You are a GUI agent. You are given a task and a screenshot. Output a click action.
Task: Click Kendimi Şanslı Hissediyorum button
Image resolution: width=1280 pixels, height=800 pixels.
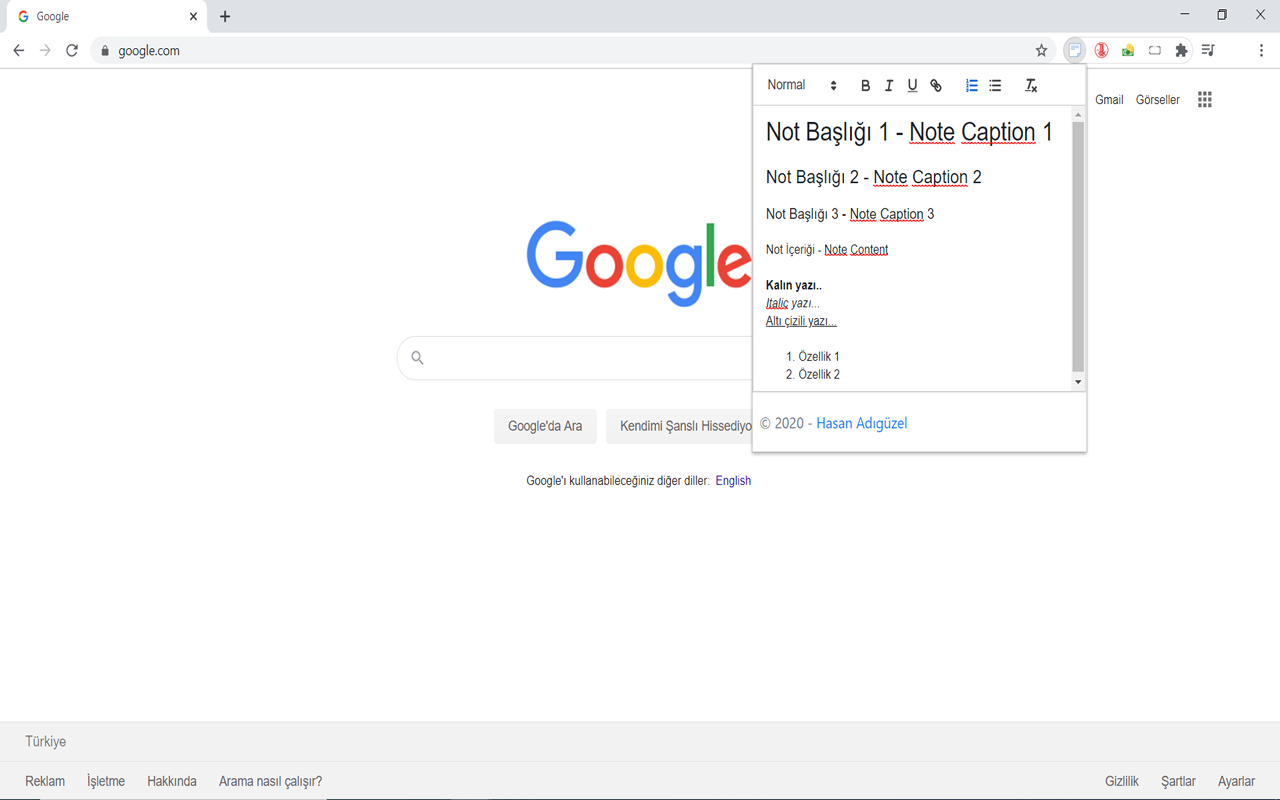tap(679, 426)
